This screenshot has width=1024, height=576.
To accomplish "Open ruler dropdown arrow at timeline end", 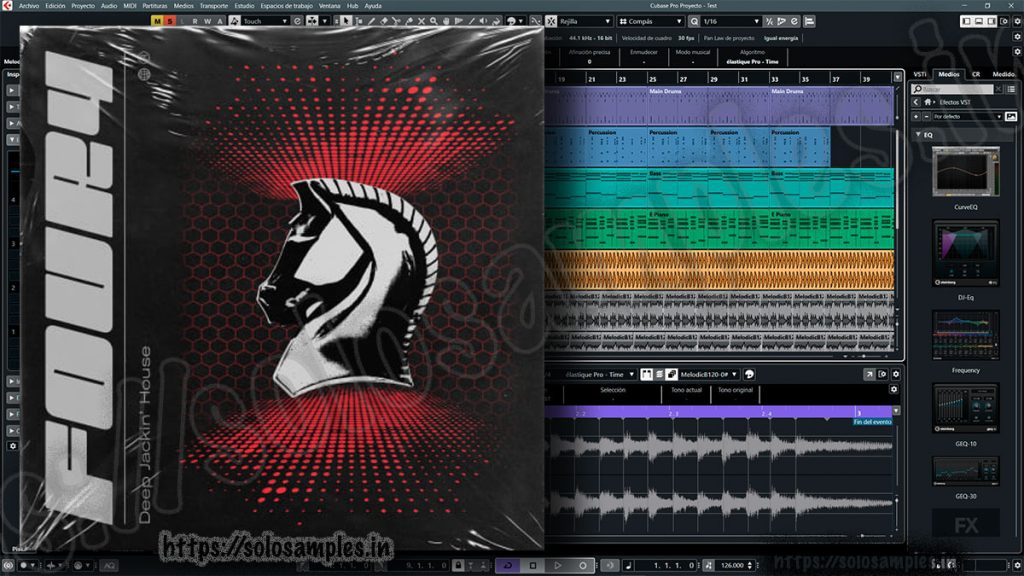I will [898, 77].
